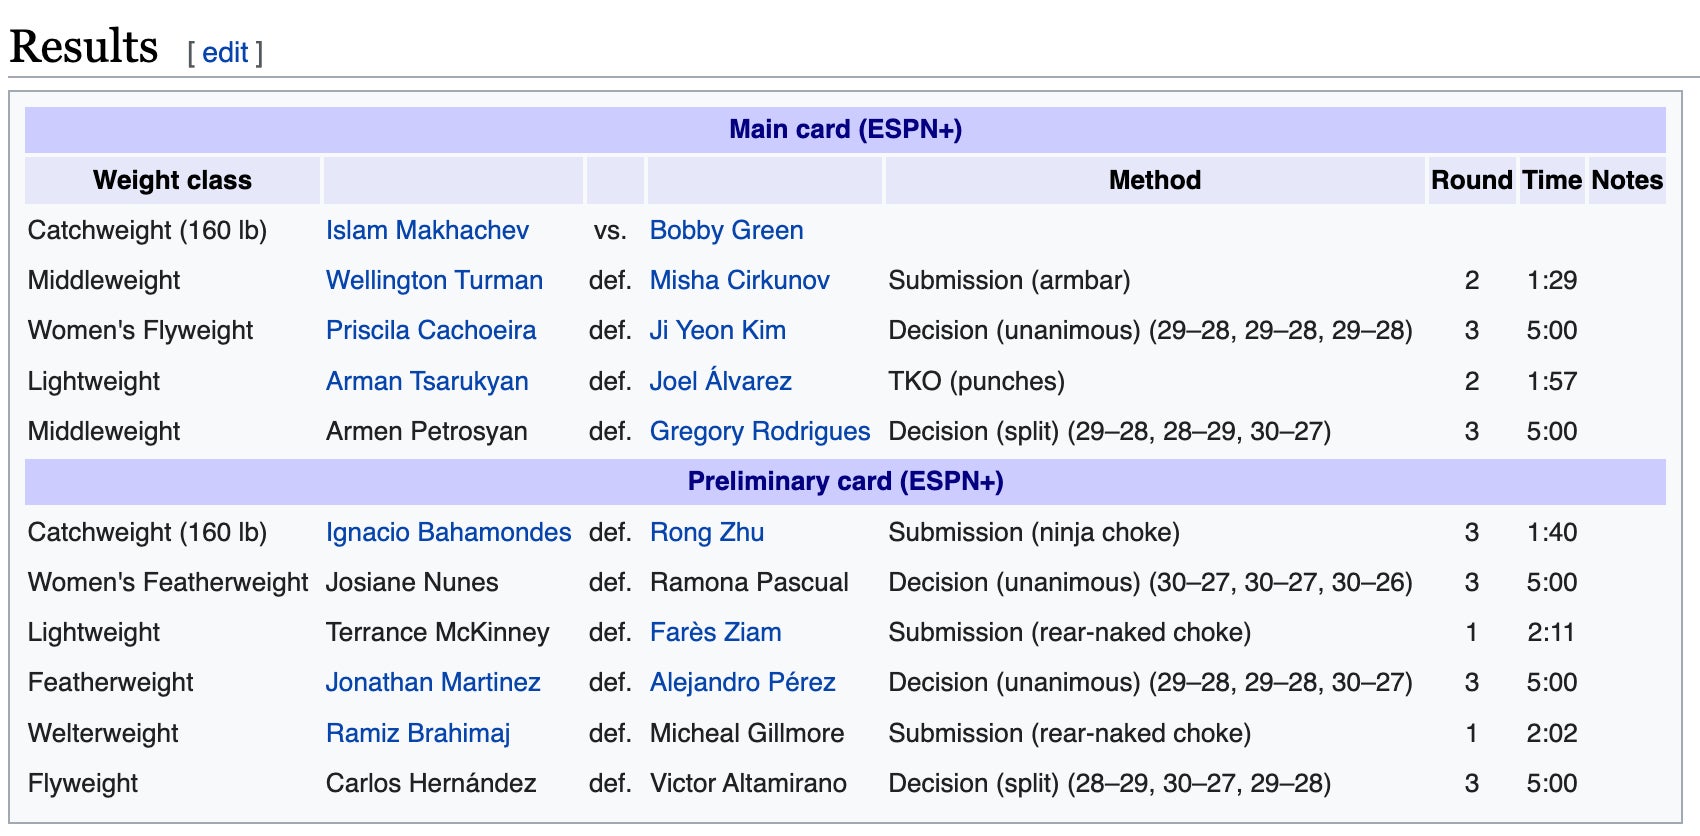
Task: Click Joel Álvarez link
Action: coord(720,381)
